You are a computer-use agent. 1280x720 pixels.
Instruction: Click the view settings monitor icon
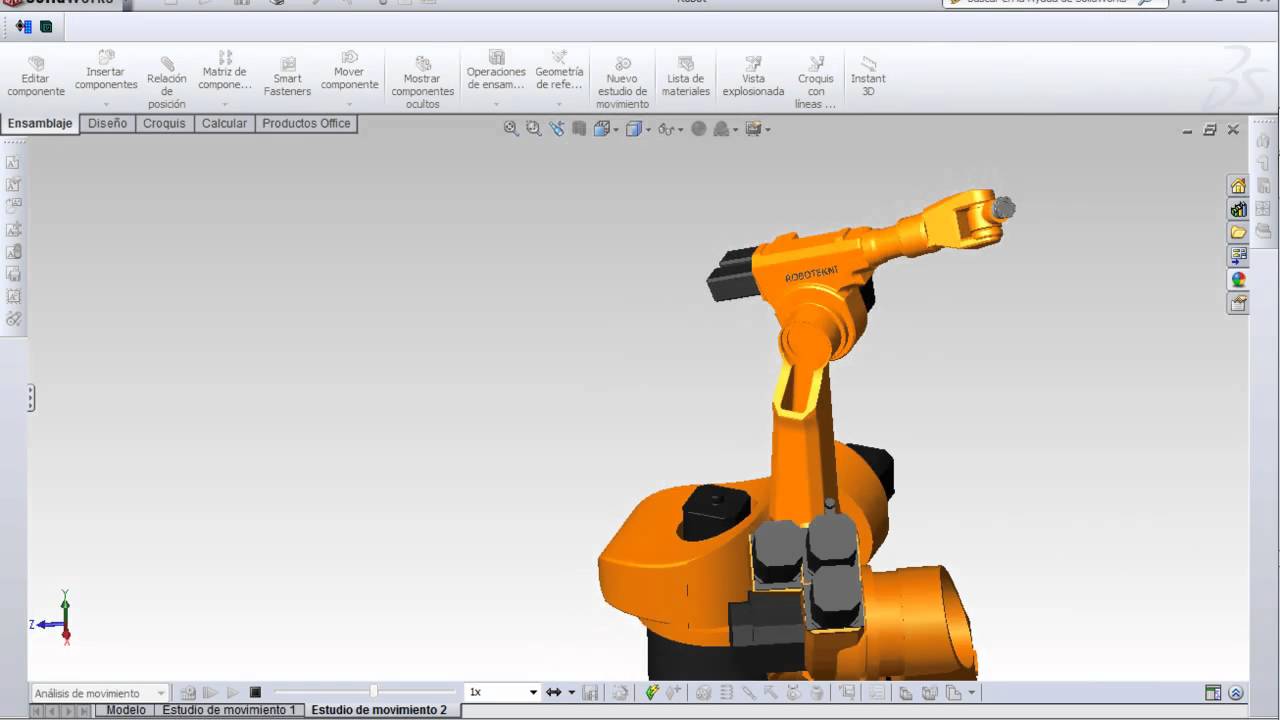click(754, 128)
